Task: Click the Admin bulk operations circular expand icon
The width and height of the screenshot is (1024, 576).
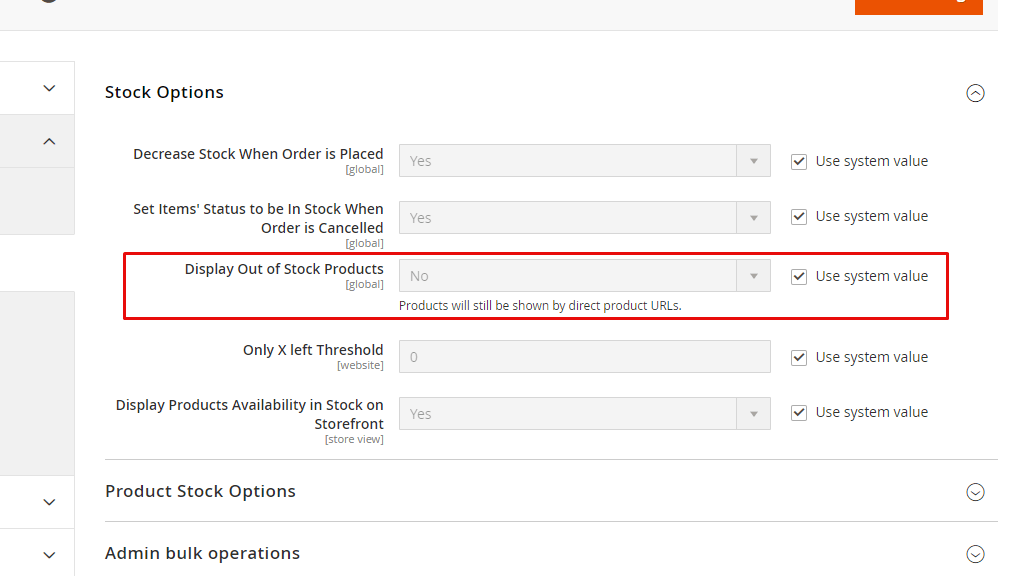Action: (x=975, y=554)
